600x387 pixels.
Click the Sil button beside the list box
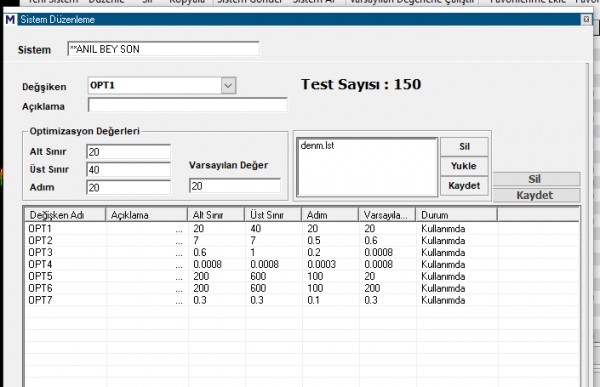[x=464, y=147]
